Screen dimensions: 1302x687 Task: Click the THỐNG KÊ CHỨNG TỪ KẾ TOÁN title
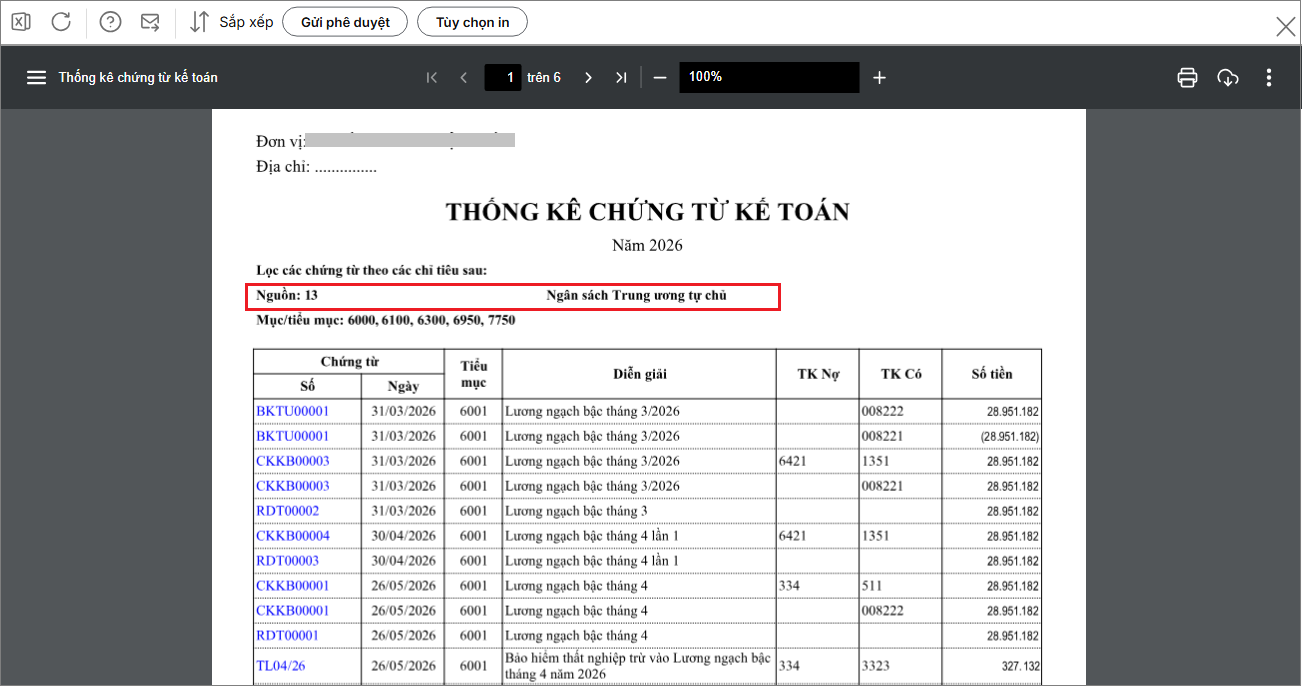(647, 212)
